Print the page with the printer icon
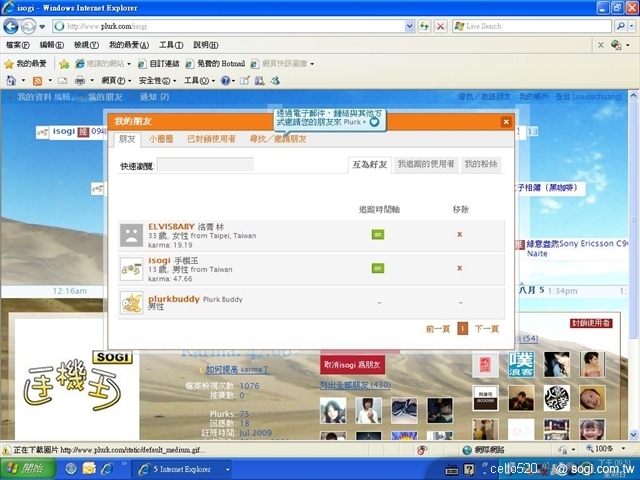 80,81
